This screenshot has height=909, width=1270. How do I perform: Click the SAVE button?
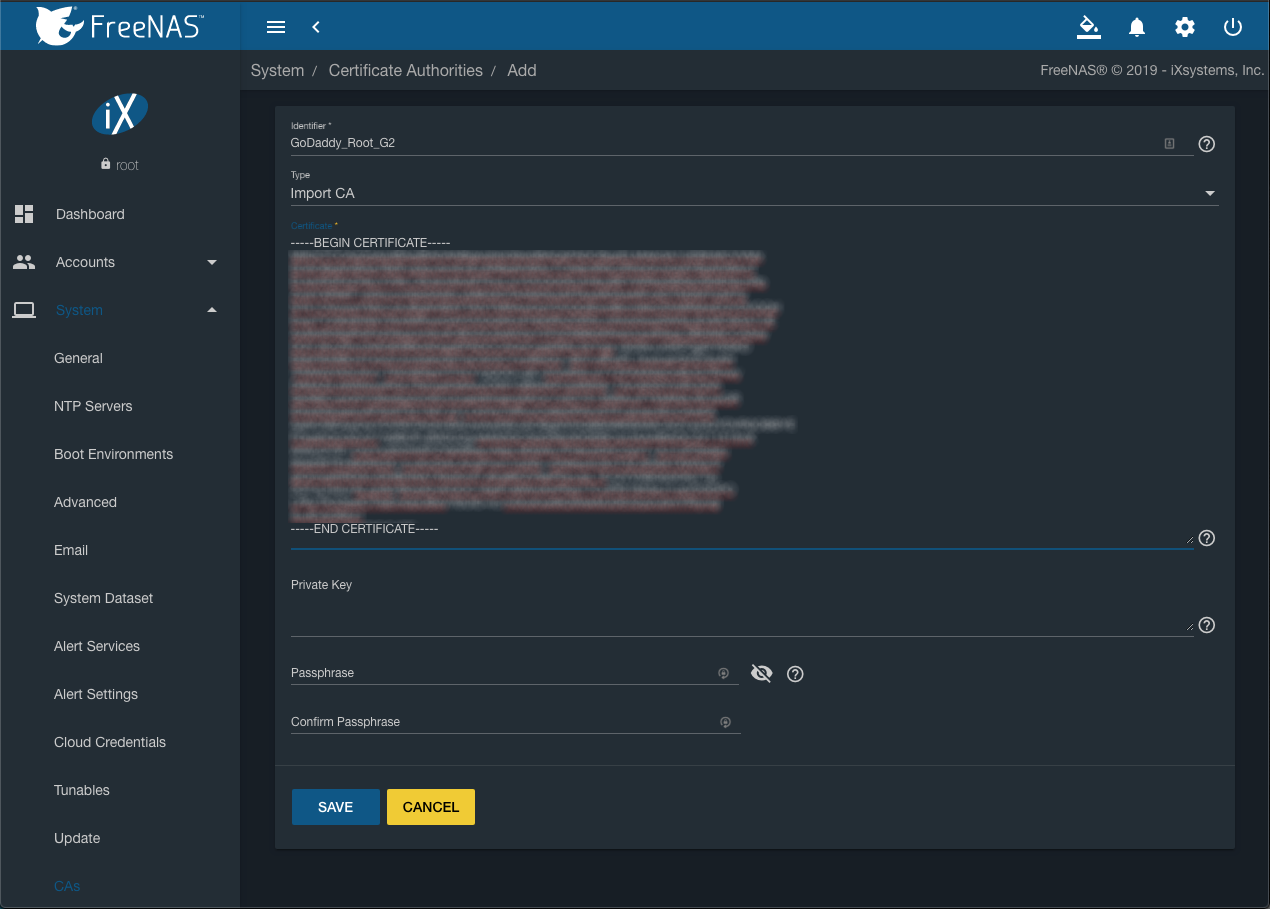(335, 807)
